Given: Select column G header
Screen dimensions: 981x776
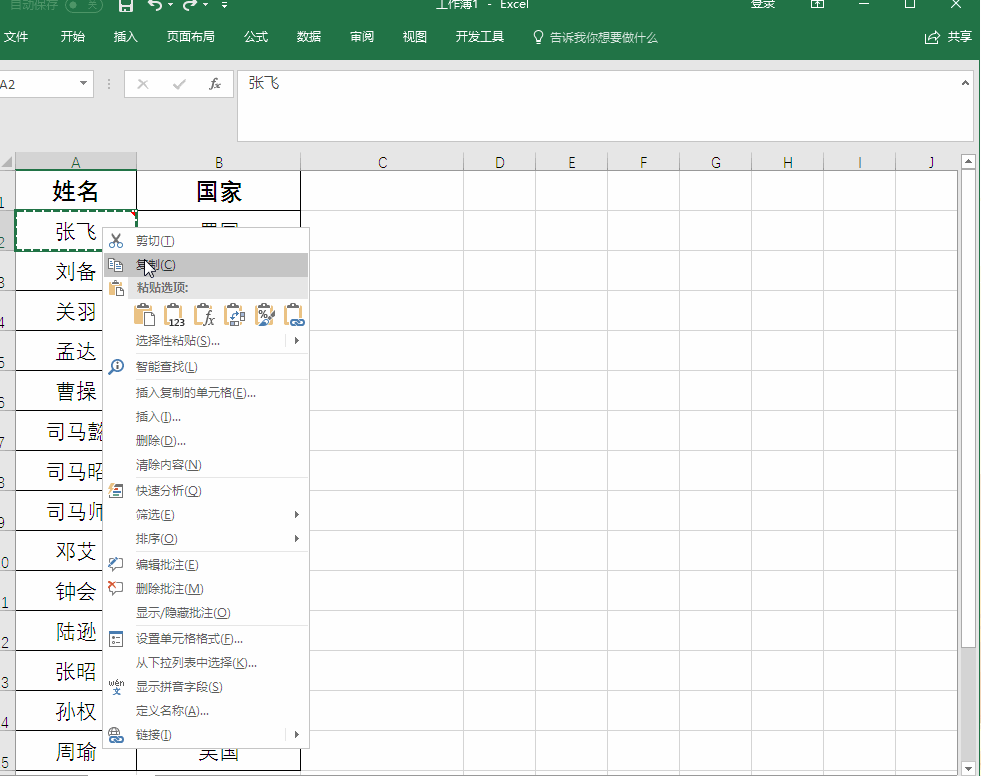Looking at the screenshot, I should click(x=716, y=162).
